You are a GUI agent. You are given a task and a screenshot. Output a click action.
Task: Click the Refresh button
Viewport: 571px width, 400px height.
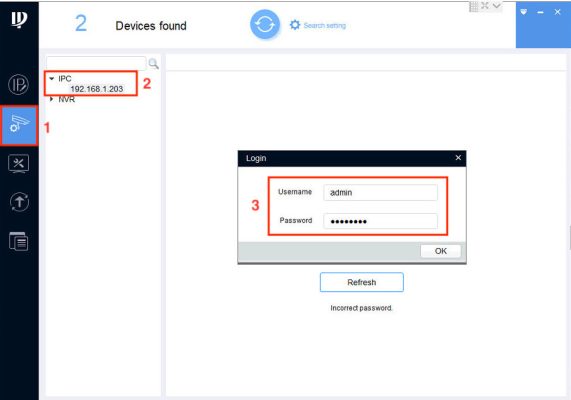click(362, 282)
